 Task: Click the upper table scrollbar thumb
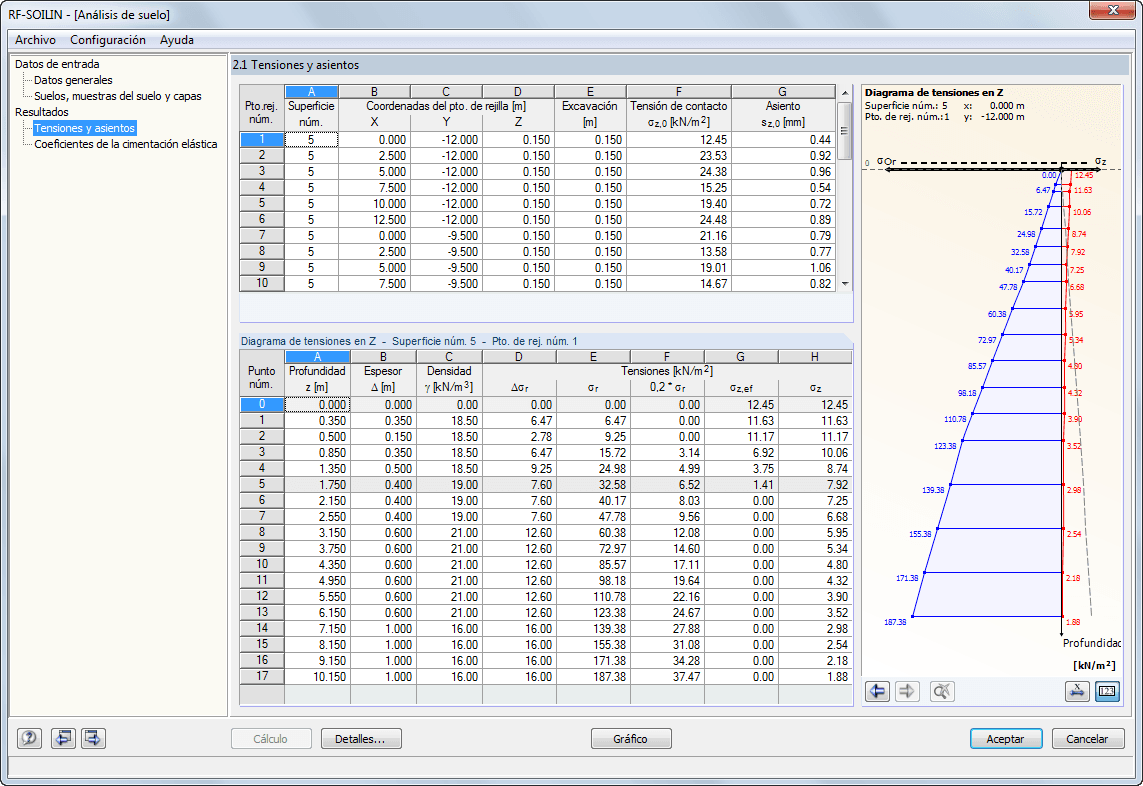(845, 131)
